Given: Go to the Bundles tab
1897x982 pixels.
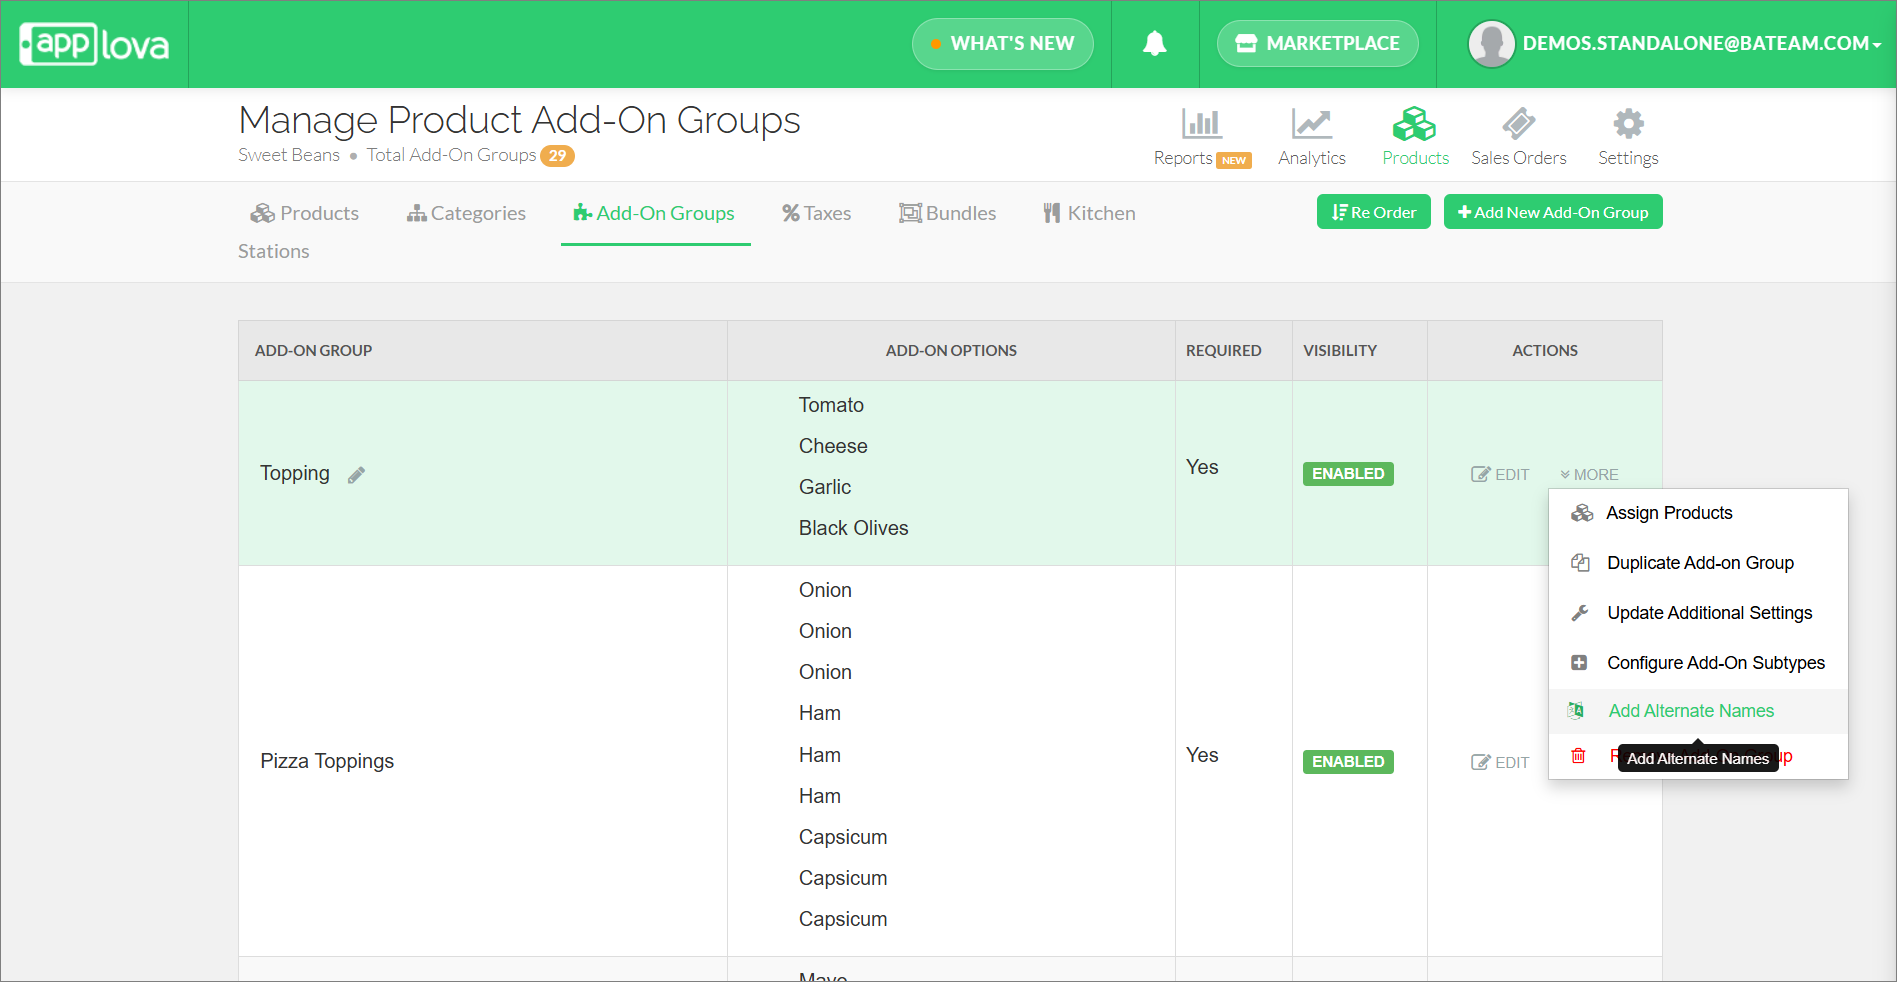Looking at the screenshot, I should click(x=947, y=213).
